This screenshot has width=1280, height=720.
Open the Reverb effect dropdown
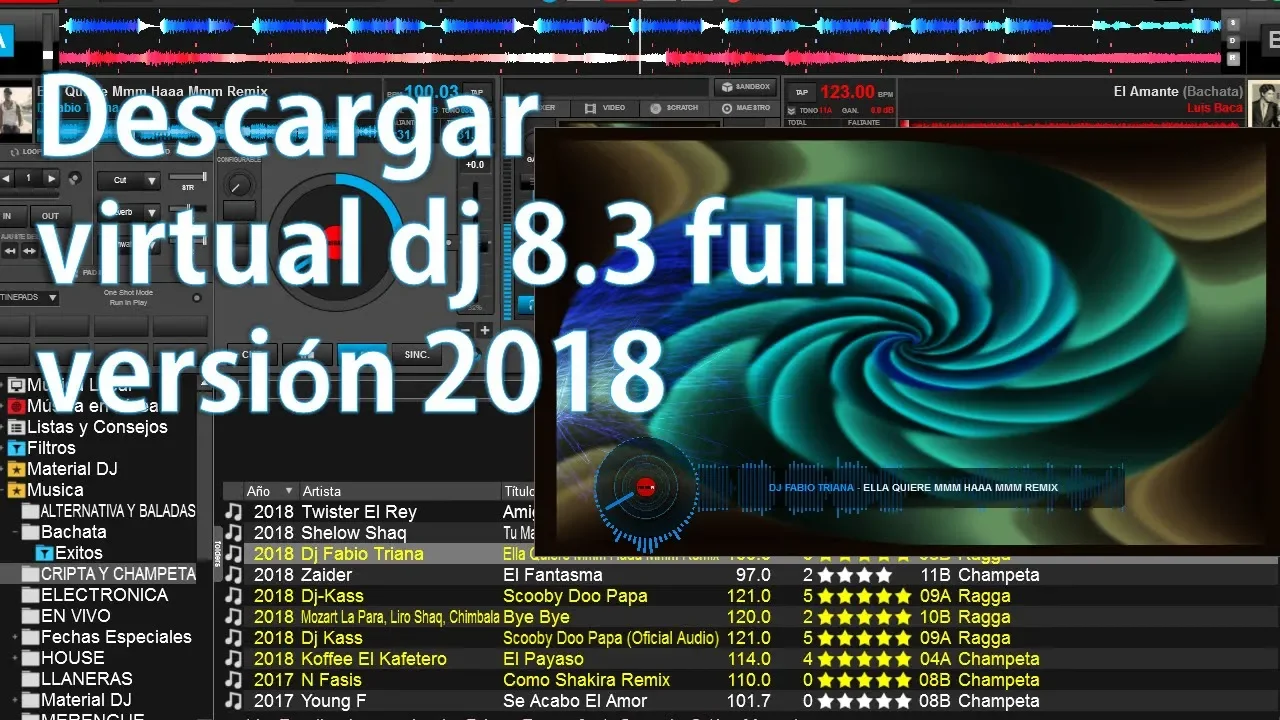point(129,213)
